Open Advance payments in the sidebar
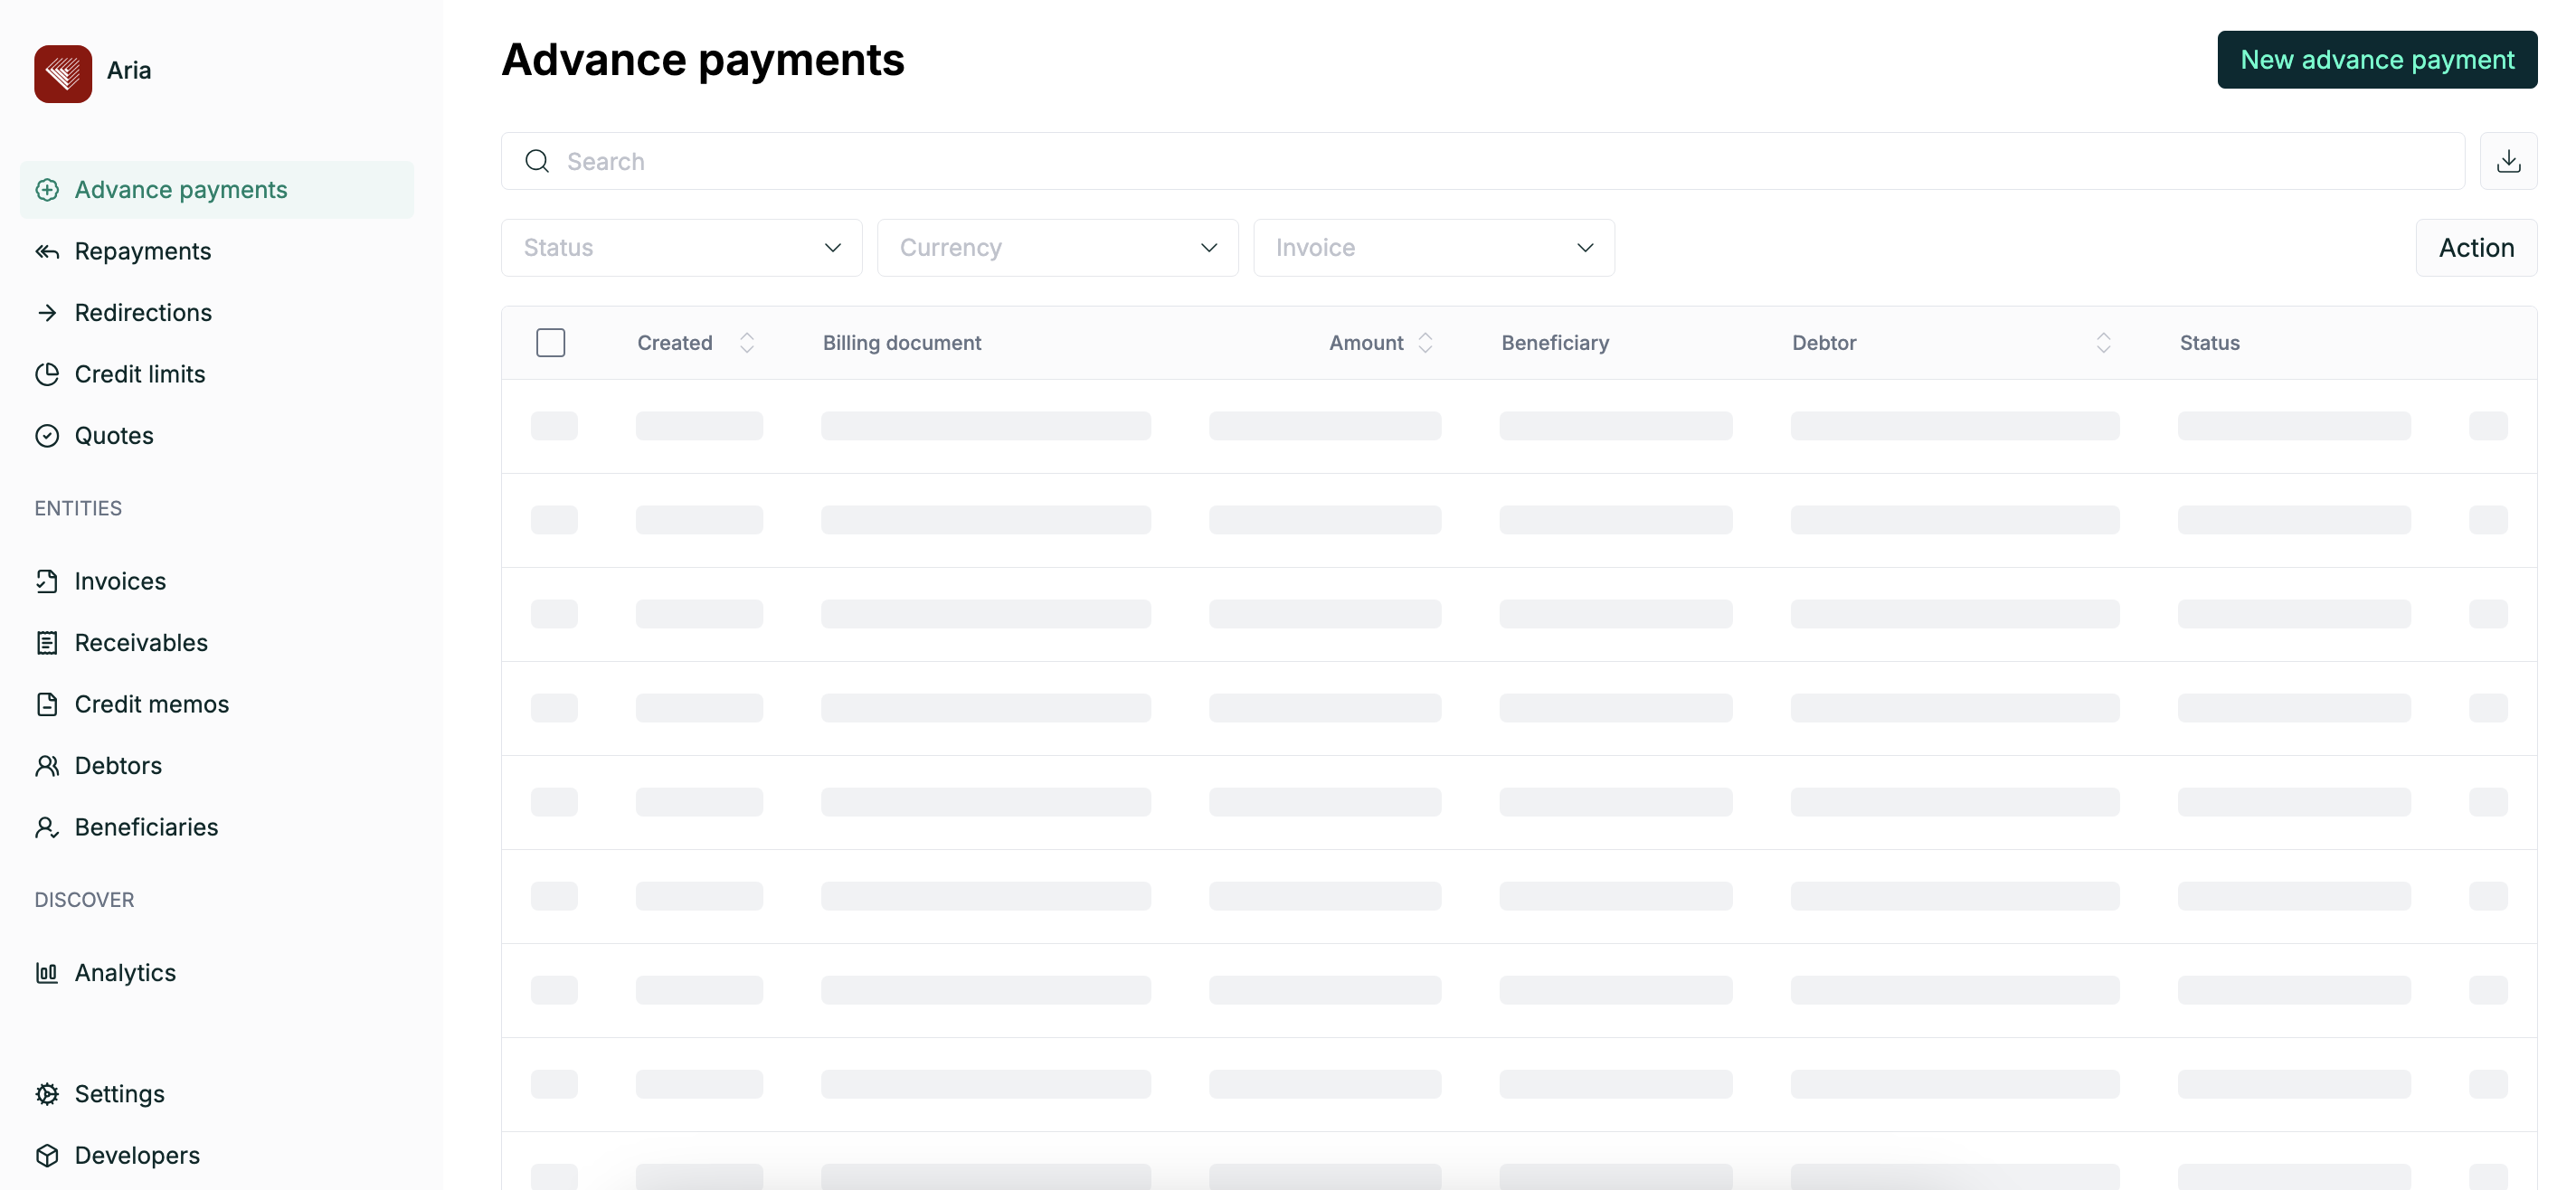Screen dimensions: 2576x1190 [x=217, y=190]
